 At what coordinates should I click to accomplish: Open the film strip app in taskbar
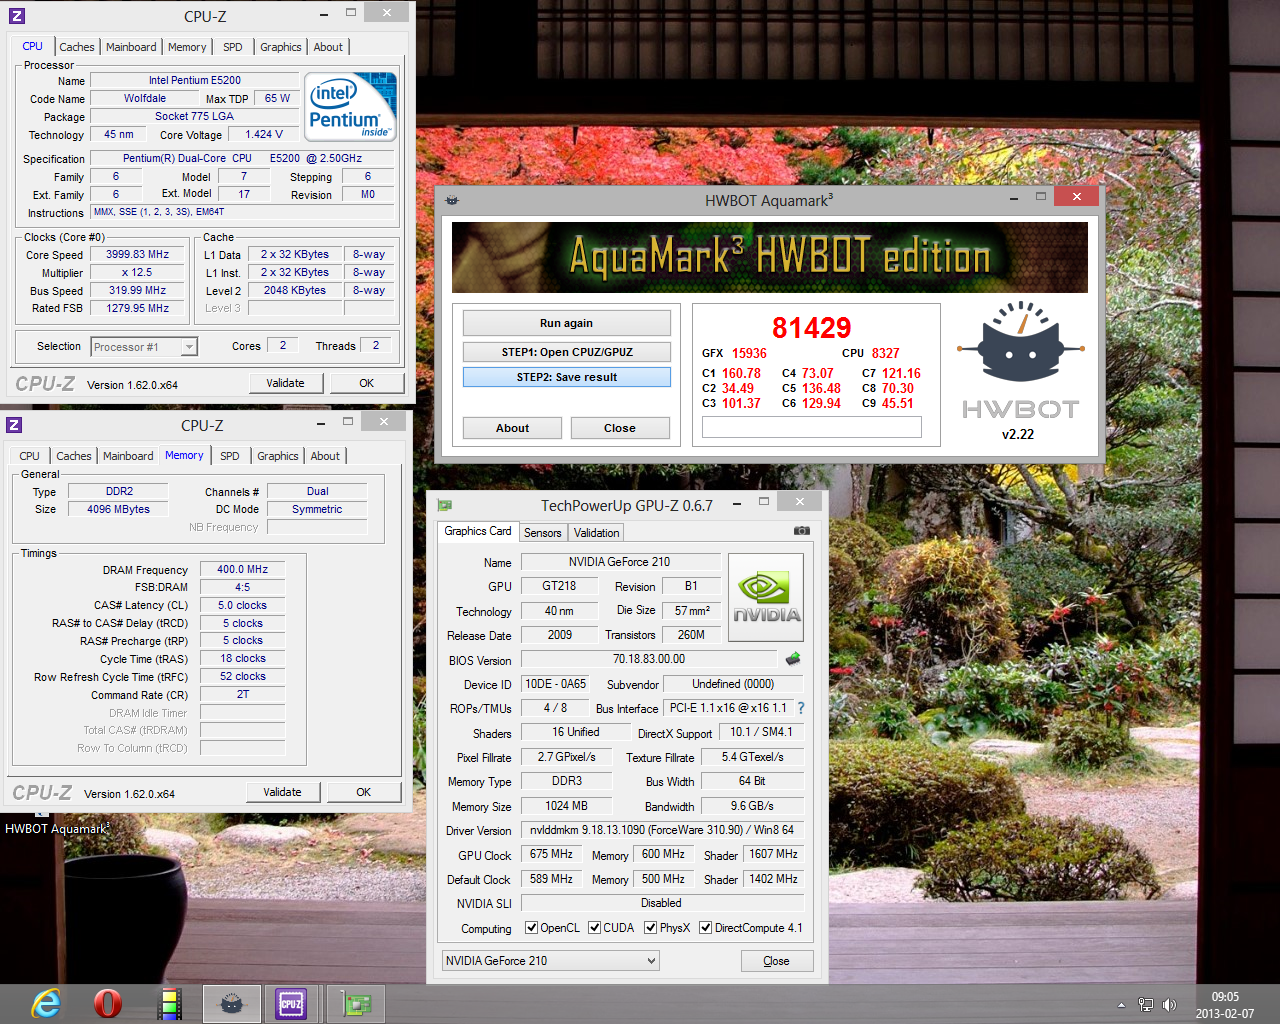pyautogui.click(x=170, y=1003)
